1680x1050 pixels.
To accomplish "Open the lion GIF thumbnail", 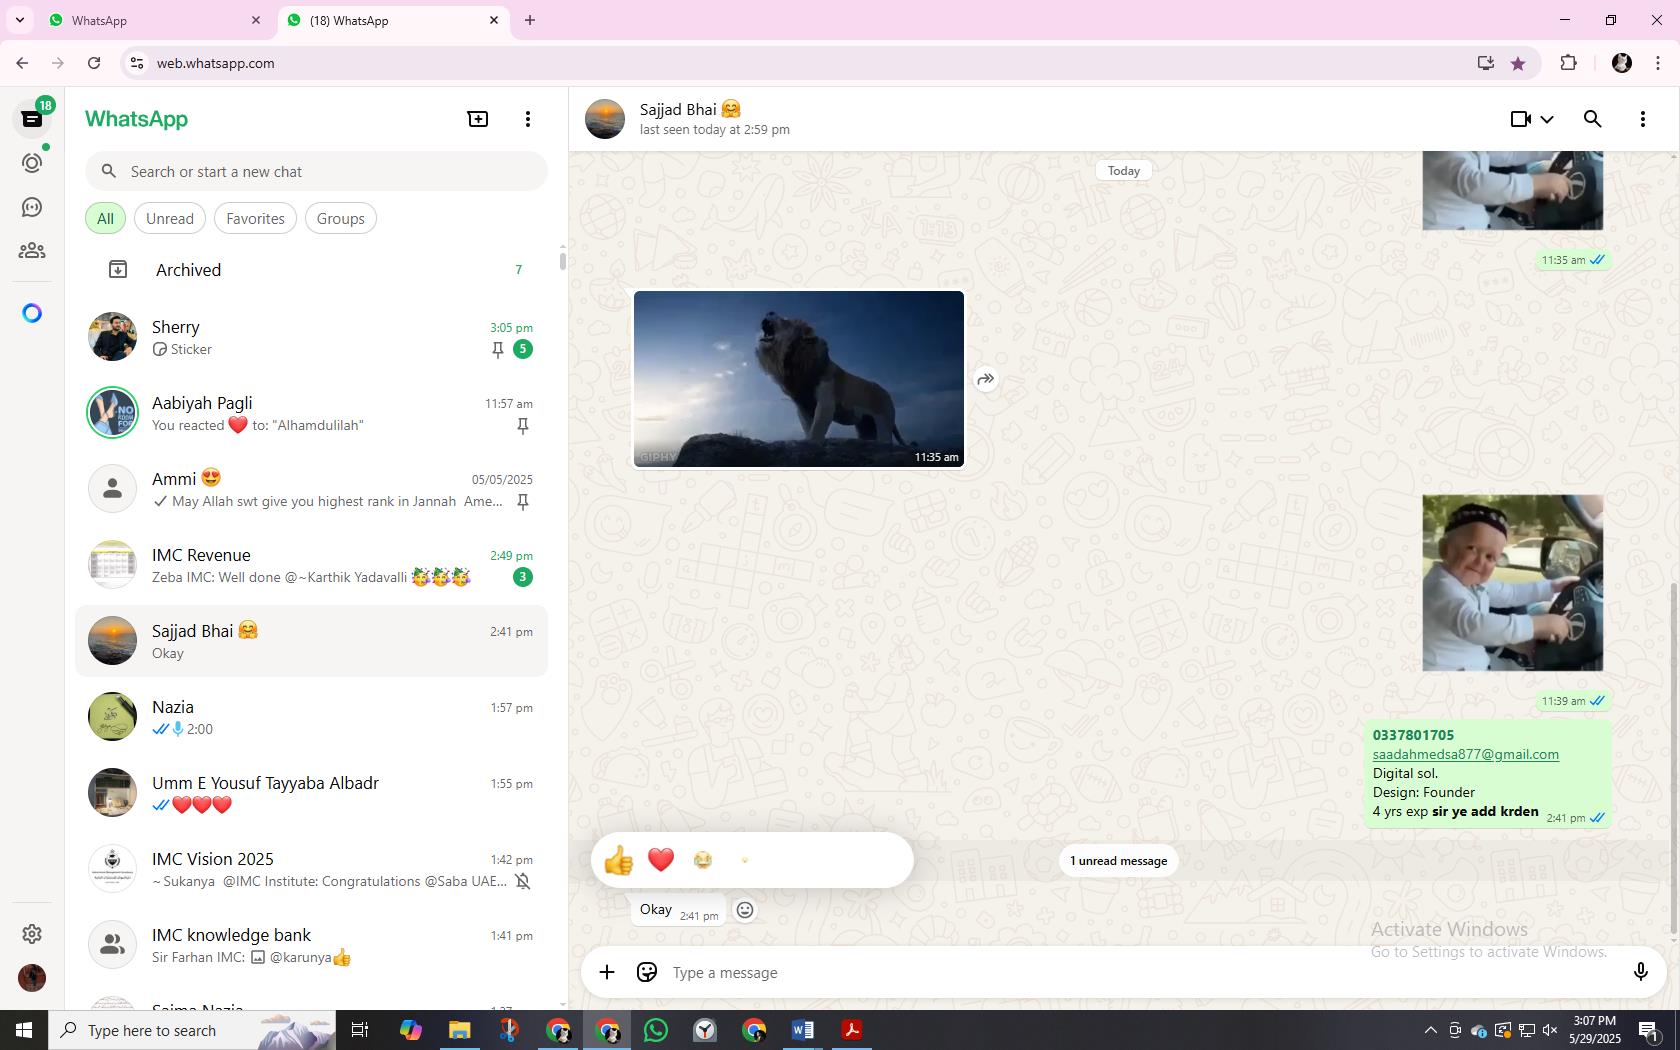I will (x=799, y=379).
